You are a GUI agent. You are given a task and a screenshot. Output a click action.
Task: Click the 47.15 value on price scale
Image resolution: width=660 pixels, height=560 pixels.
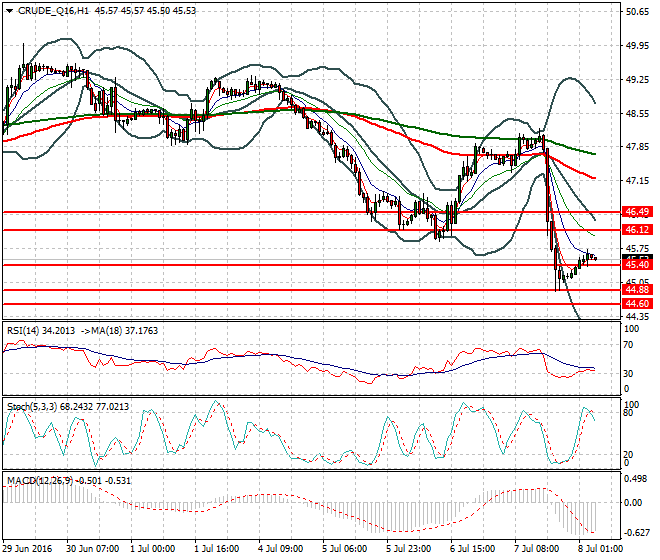pyautogui.click(x=636, y=182)
